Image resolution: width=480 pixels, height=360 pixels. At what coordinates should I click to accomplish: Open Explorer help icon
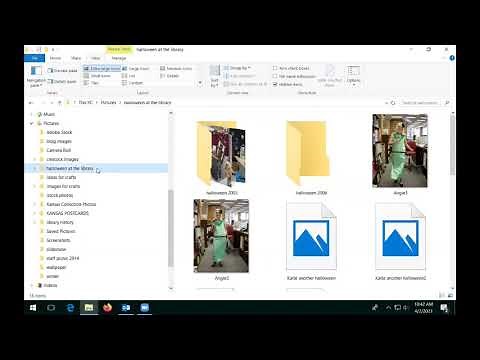[452, 58]
